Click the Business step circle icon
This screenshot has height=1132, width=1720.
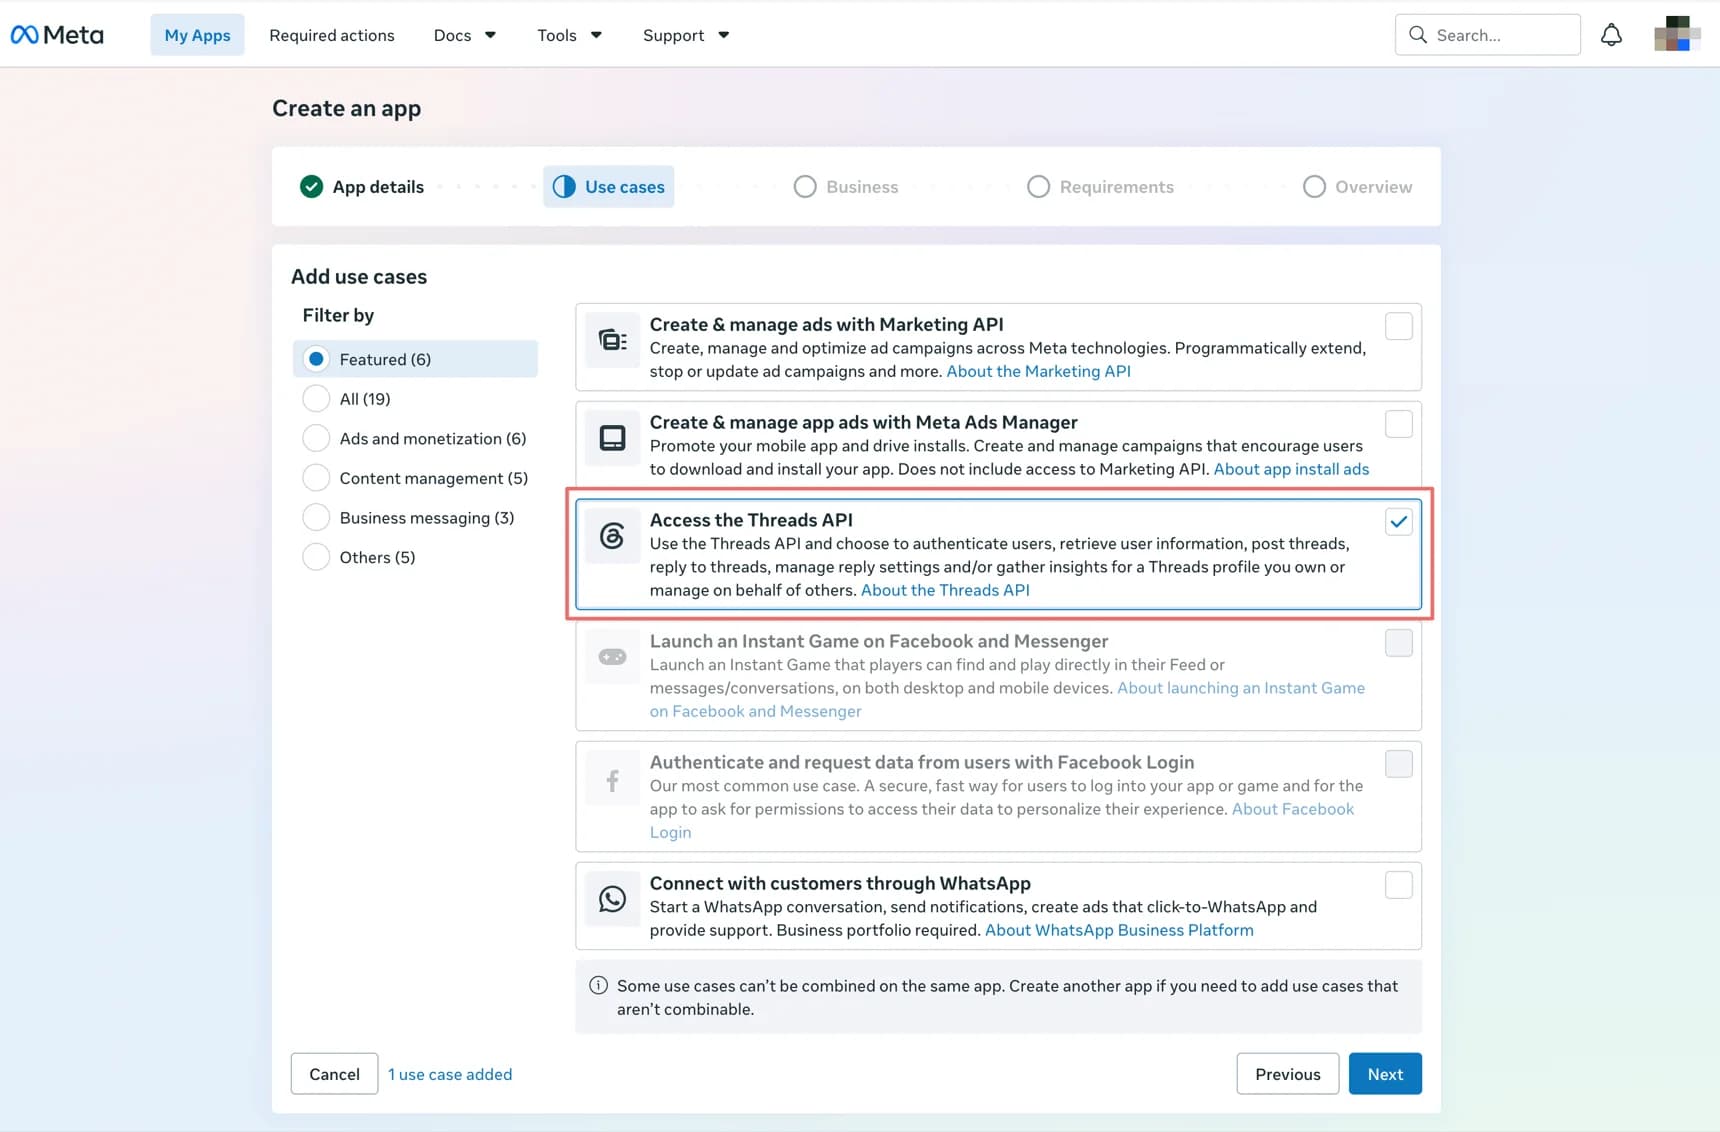(805, 187)
